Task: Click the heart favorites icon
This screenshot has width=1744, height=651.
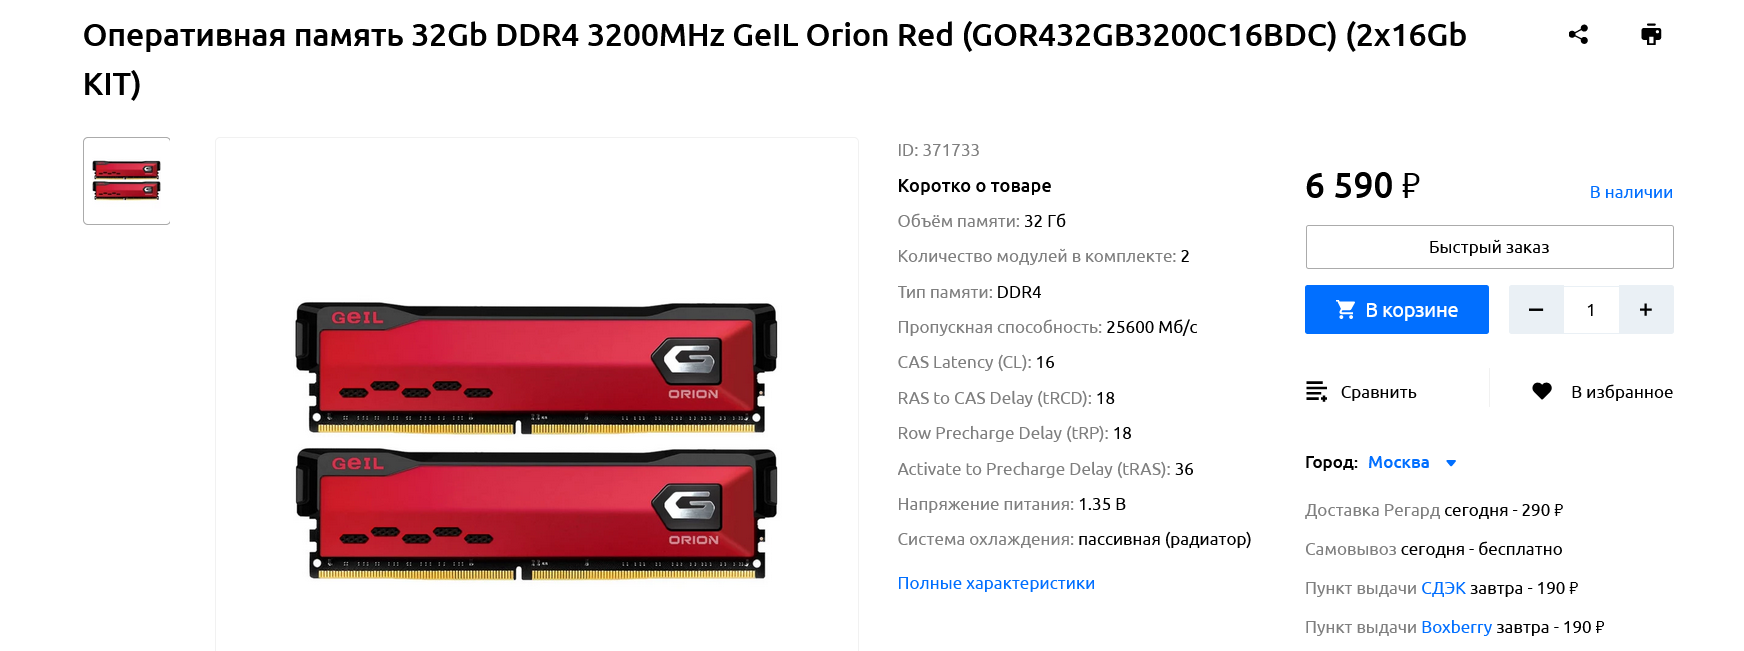Action: coord(1542,392)
